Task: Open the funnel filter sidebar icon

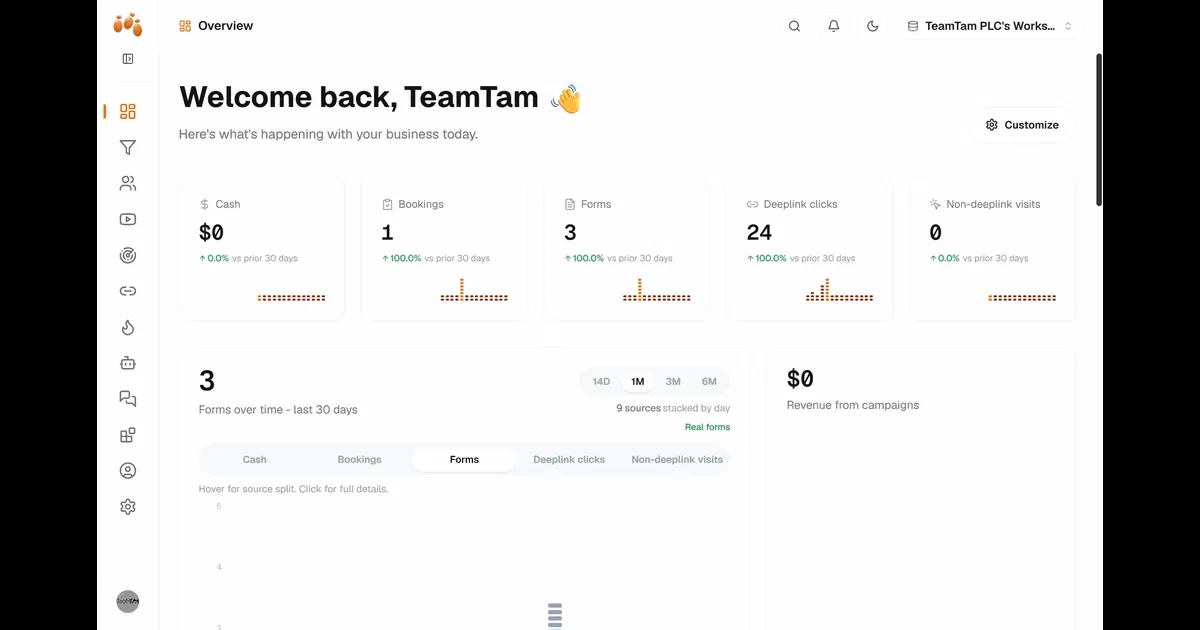Action: (x=128, y=148)
